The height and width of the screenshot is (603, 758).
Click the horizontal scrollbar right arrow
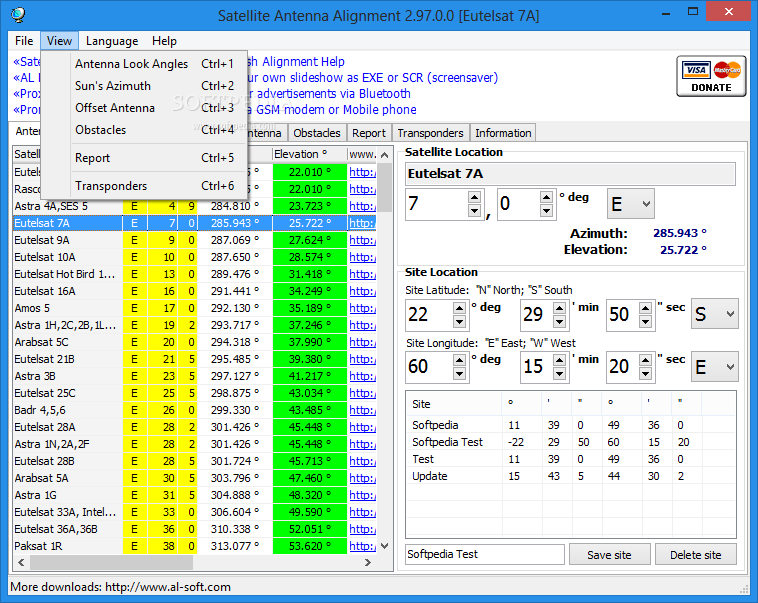(x=368, y=562)
